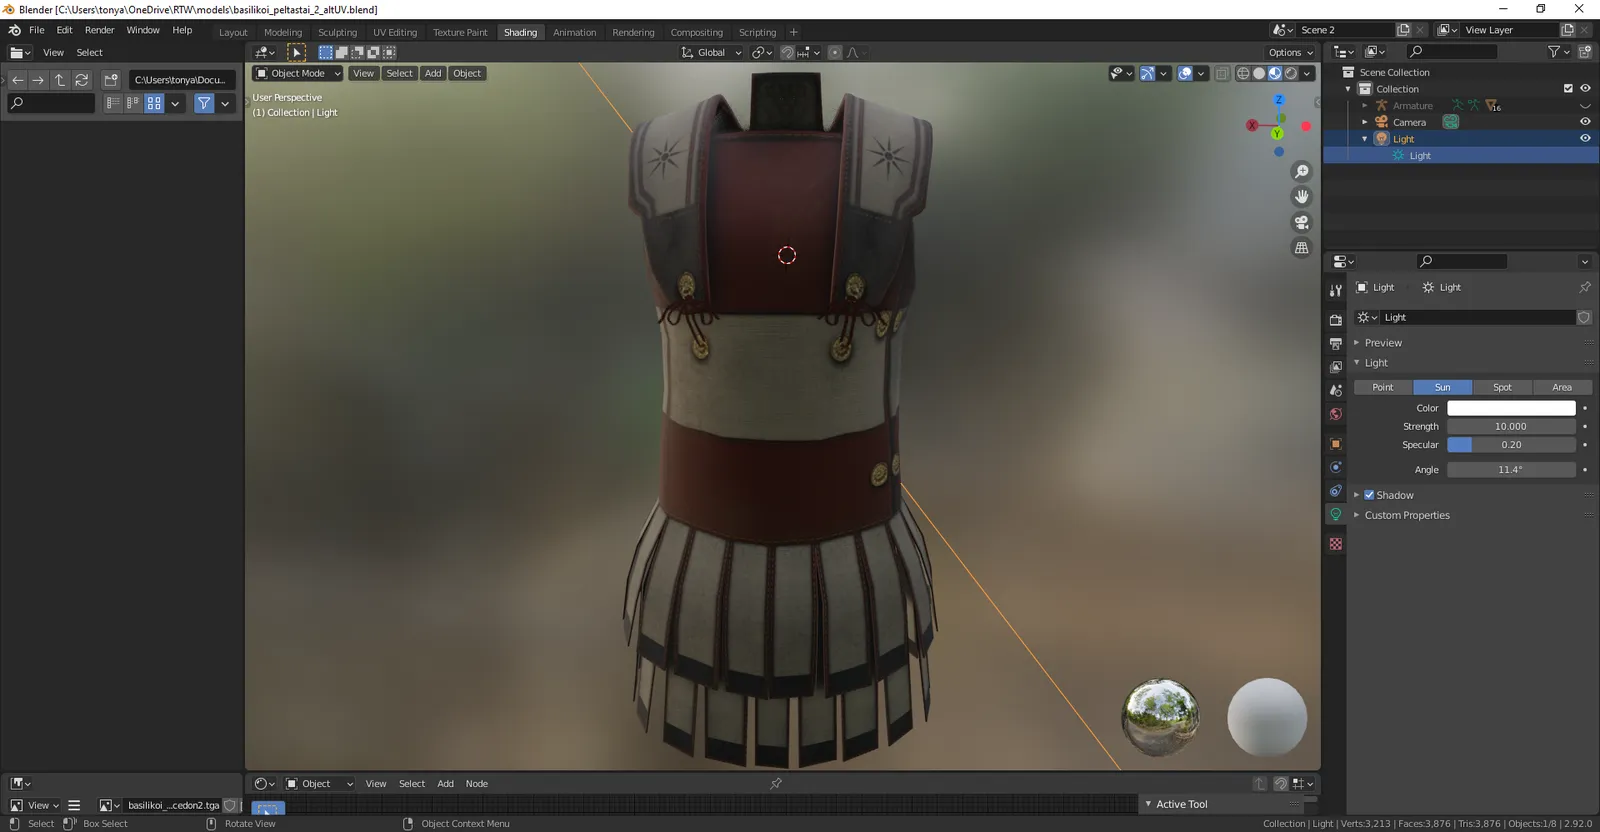The image size is (1600, 832).
Task: Switch viewport to wireframe shading
Action: 1243,73
